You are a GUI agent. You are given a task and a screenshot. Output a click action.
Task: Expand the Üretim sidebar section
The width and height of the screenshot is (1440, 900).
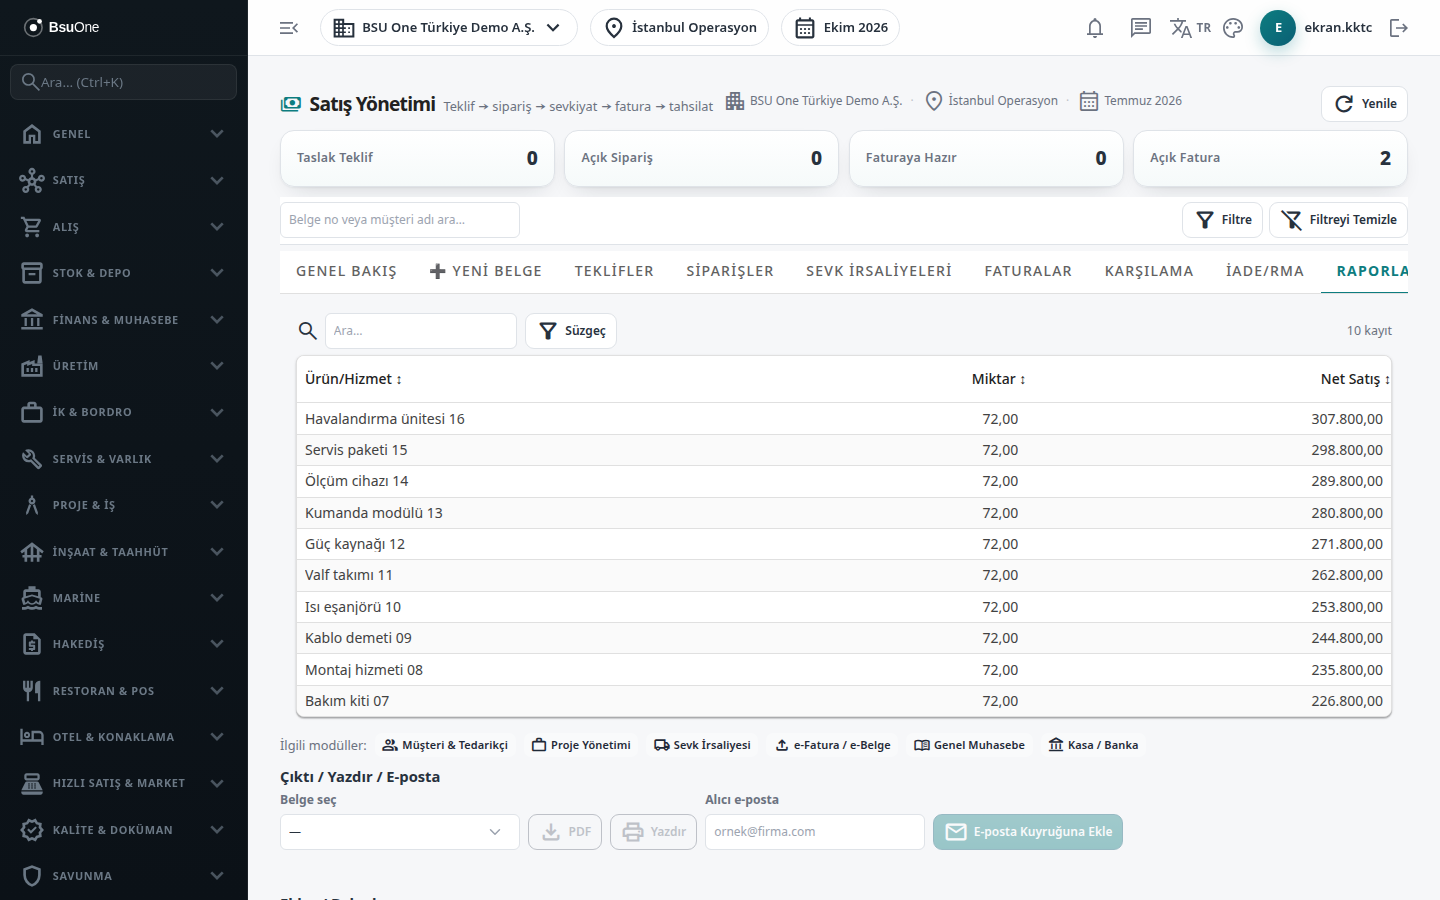click(x=124, y=366)
